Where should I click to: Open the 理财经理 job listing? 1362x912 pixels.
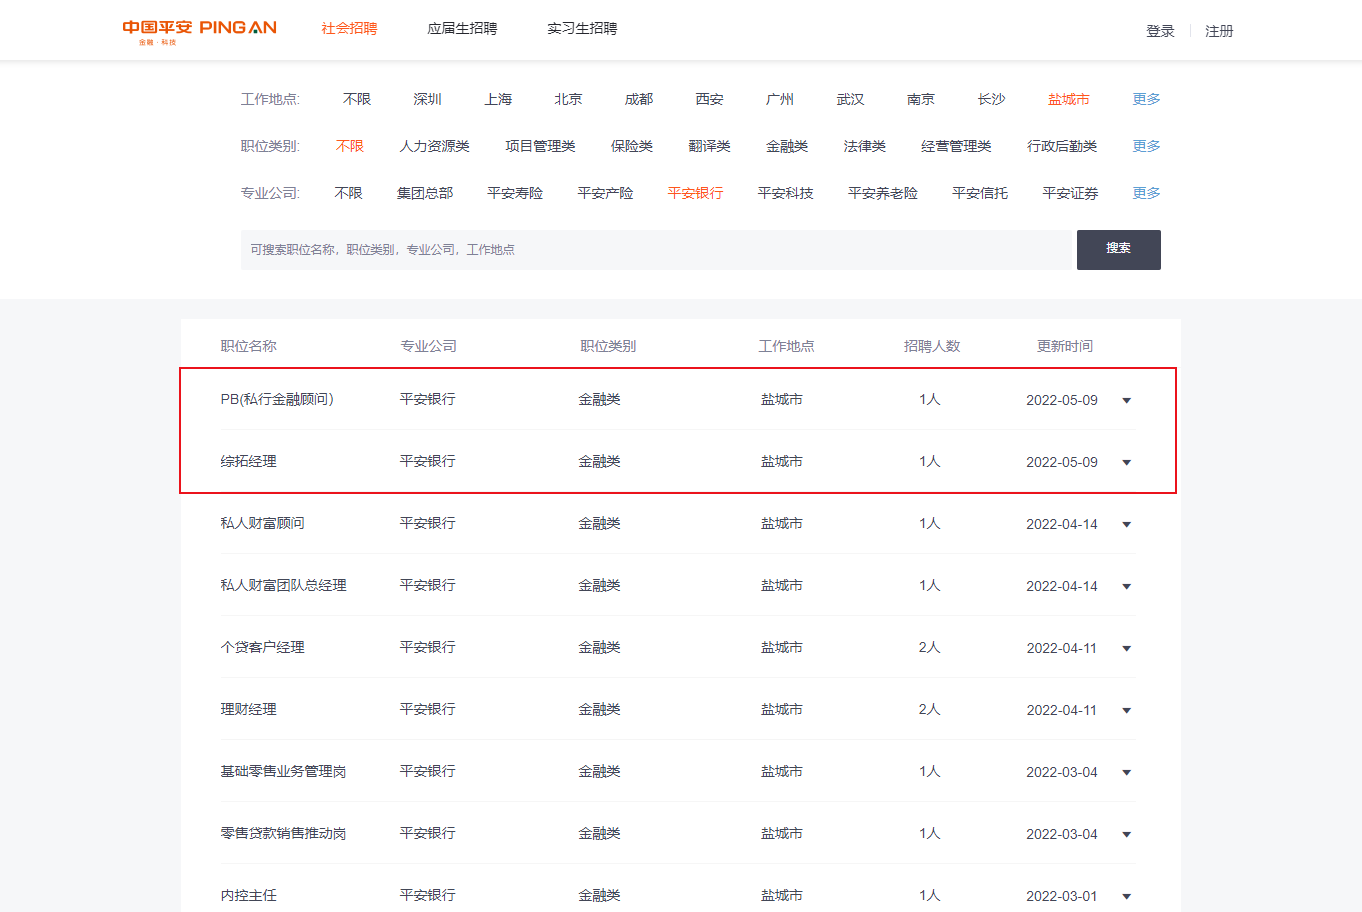(x=249, y=709)
